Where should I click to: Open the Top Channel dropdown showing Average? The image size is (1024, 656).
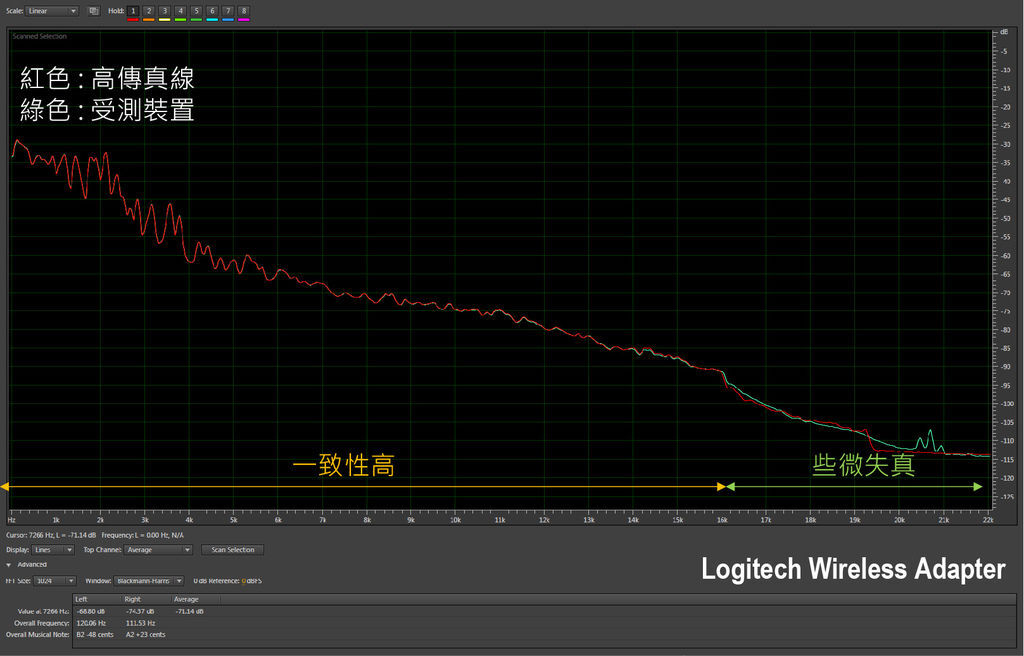click(158, 550)
